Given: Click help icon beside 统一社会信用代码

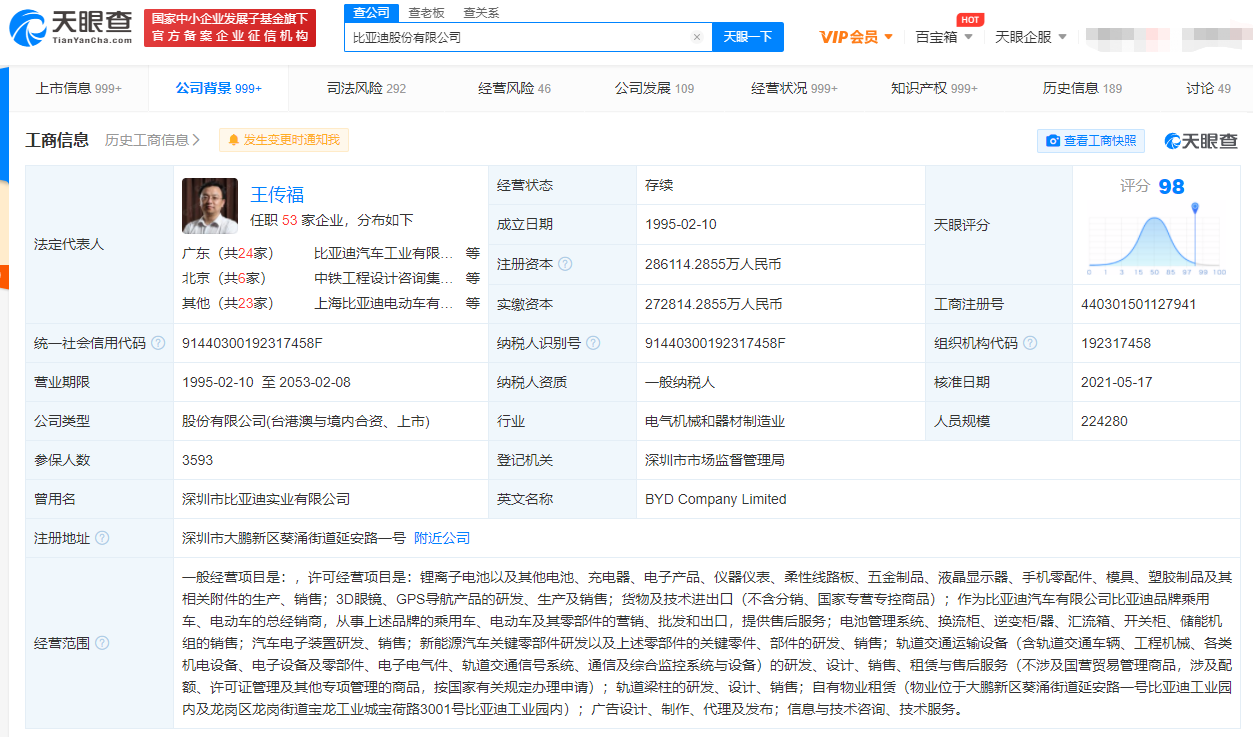Looking at the screenshot, I should (x=158, y=343).
